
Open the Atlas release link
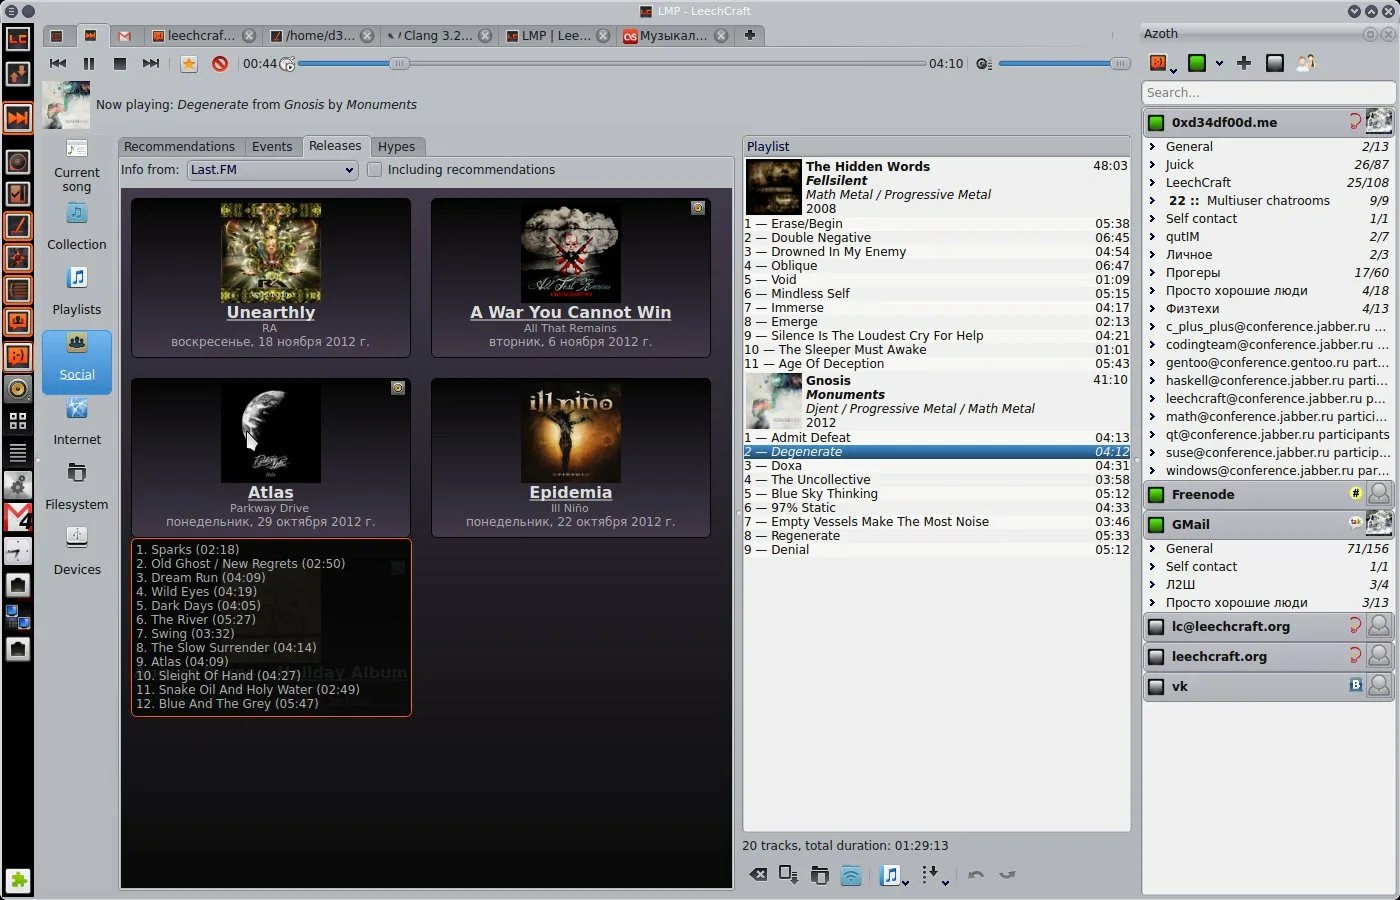pos(271,492)
